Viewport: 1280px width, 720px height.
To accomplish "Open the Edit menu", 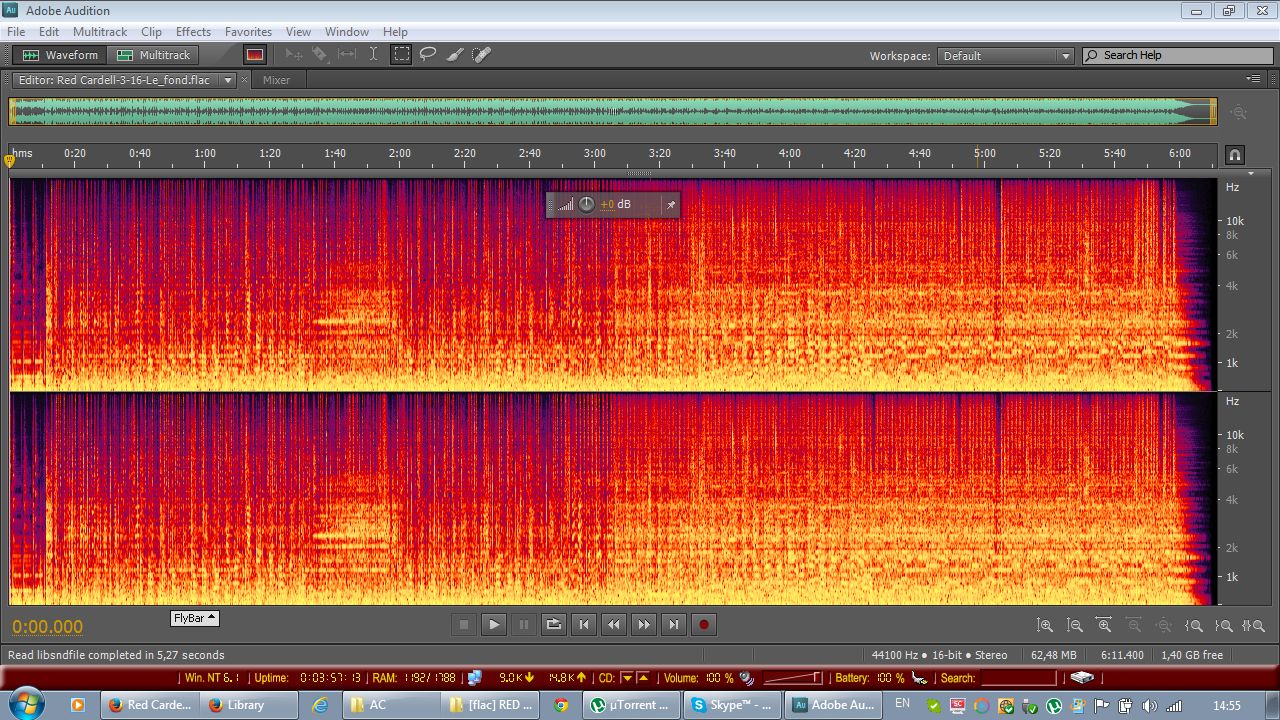I will pos(49,32).
